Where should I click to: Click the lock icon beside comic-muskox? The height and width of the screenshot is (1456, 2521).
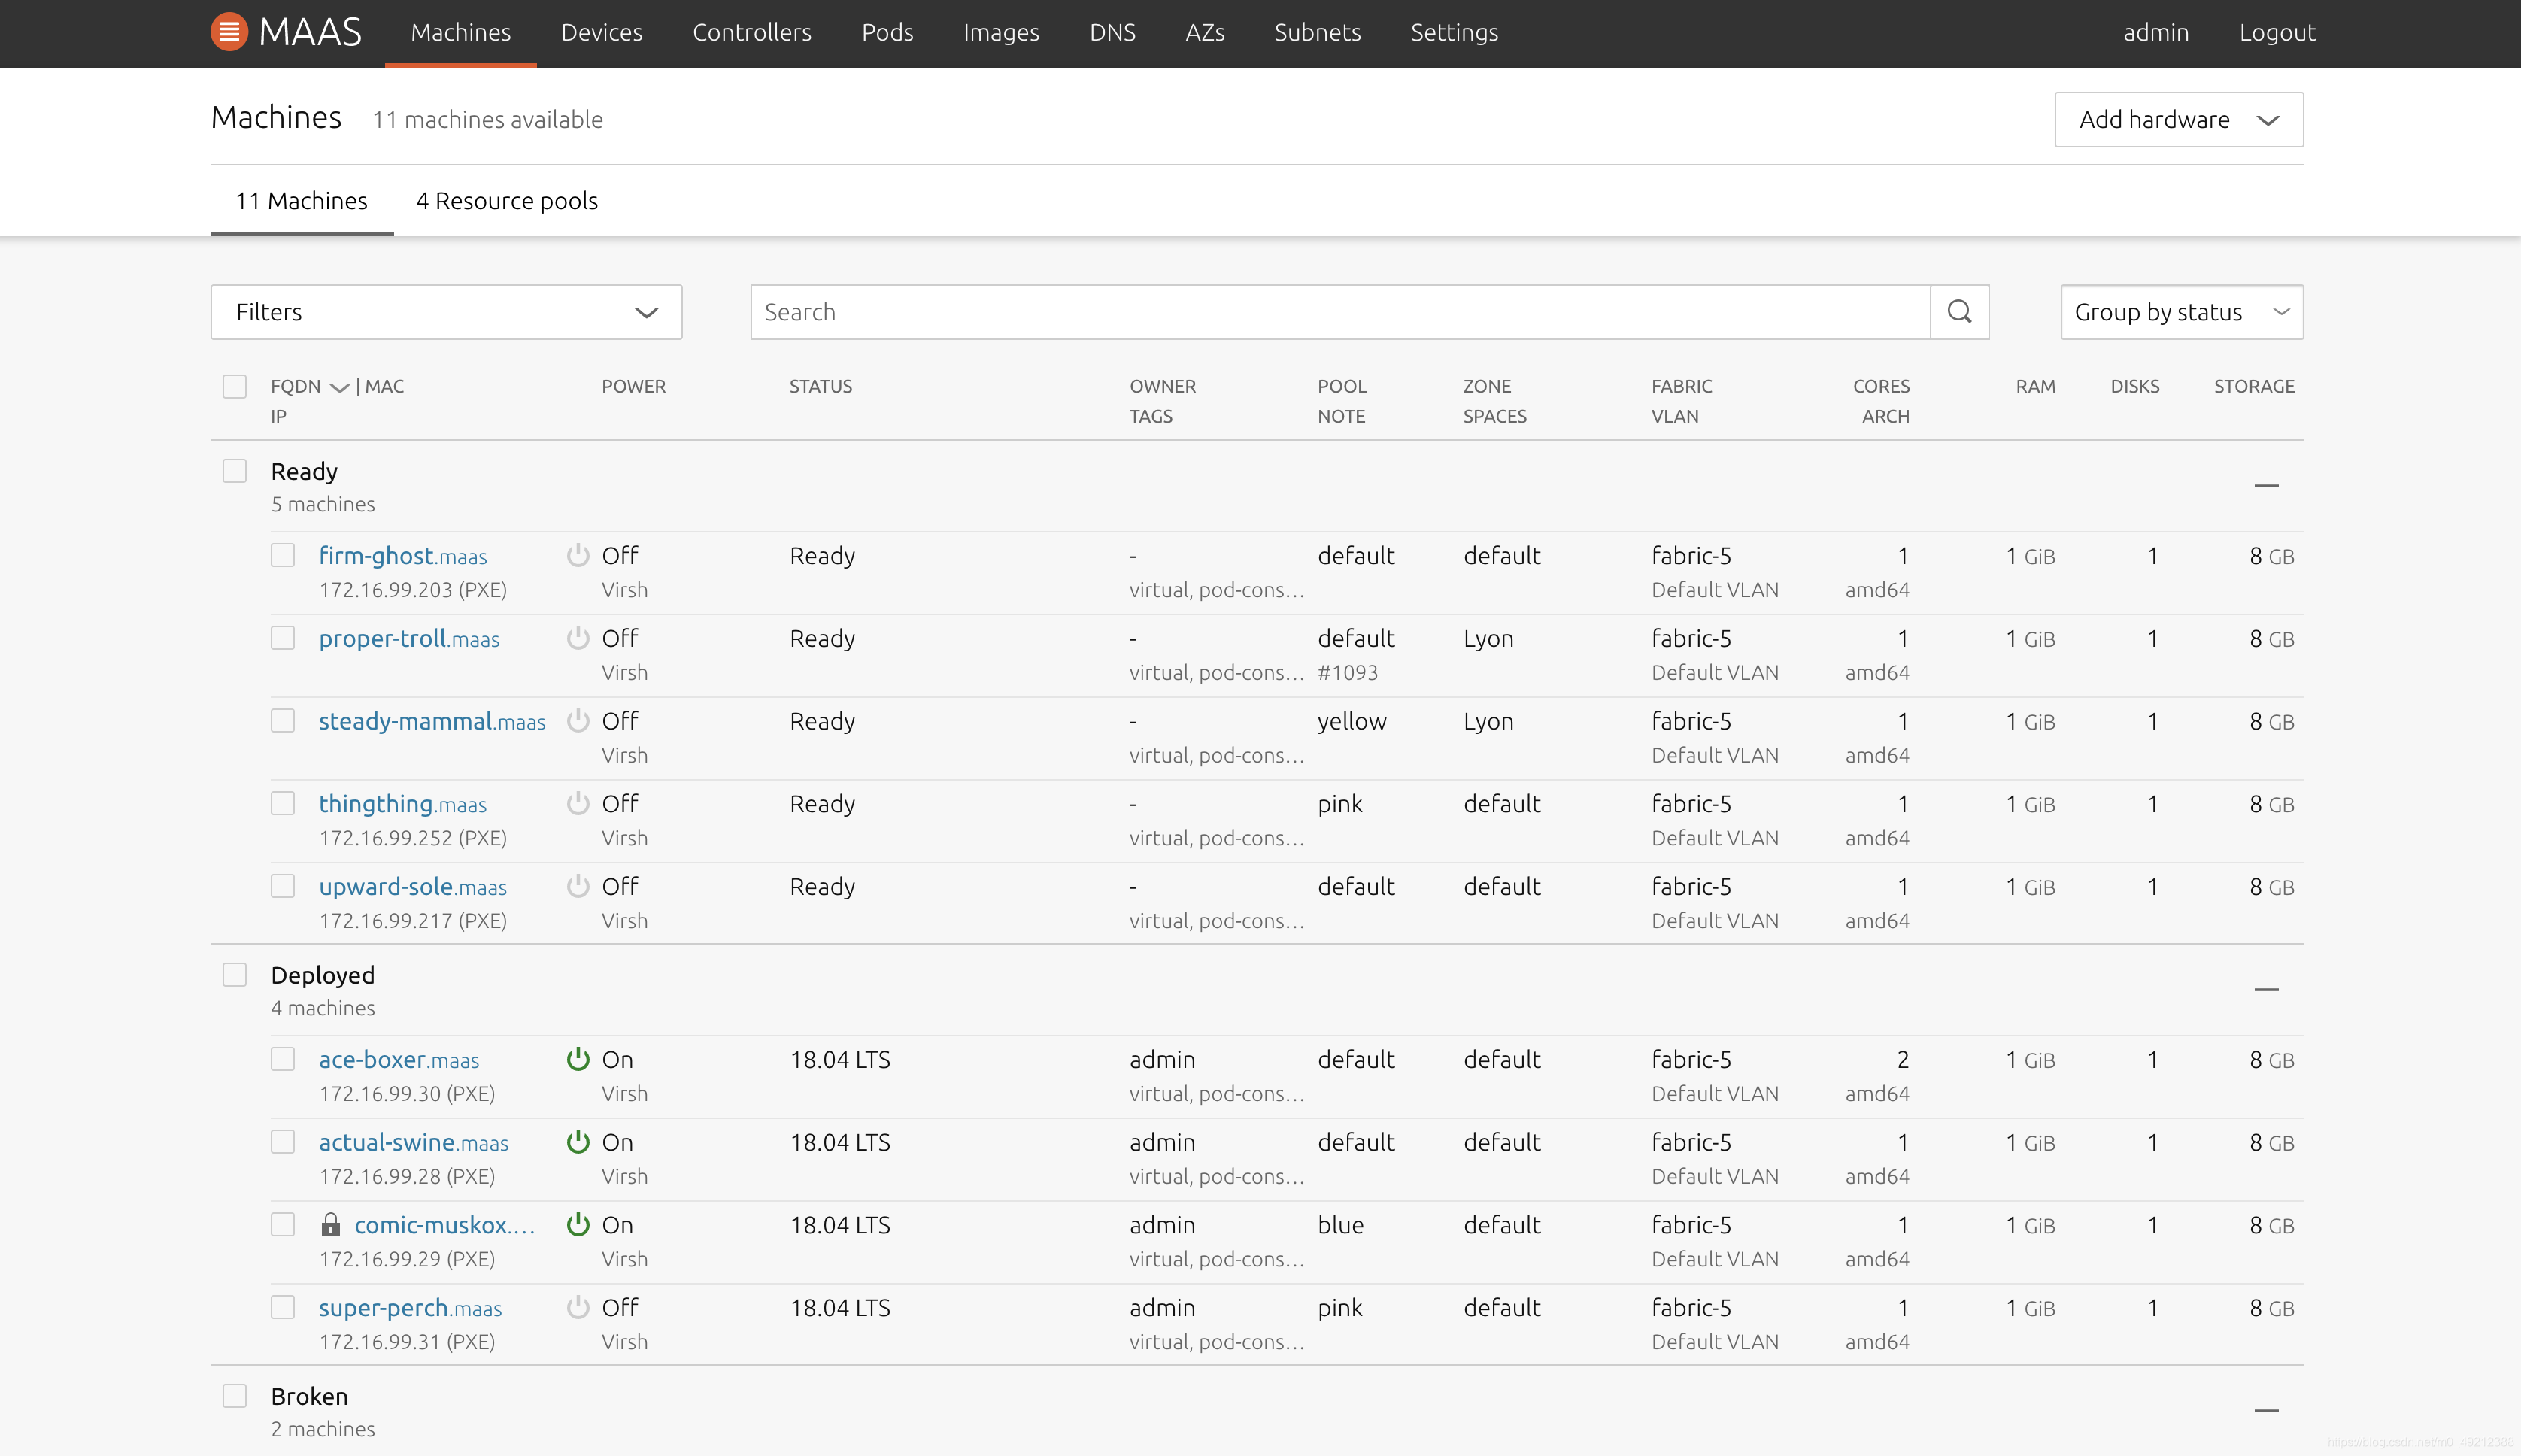[331, 1225]
